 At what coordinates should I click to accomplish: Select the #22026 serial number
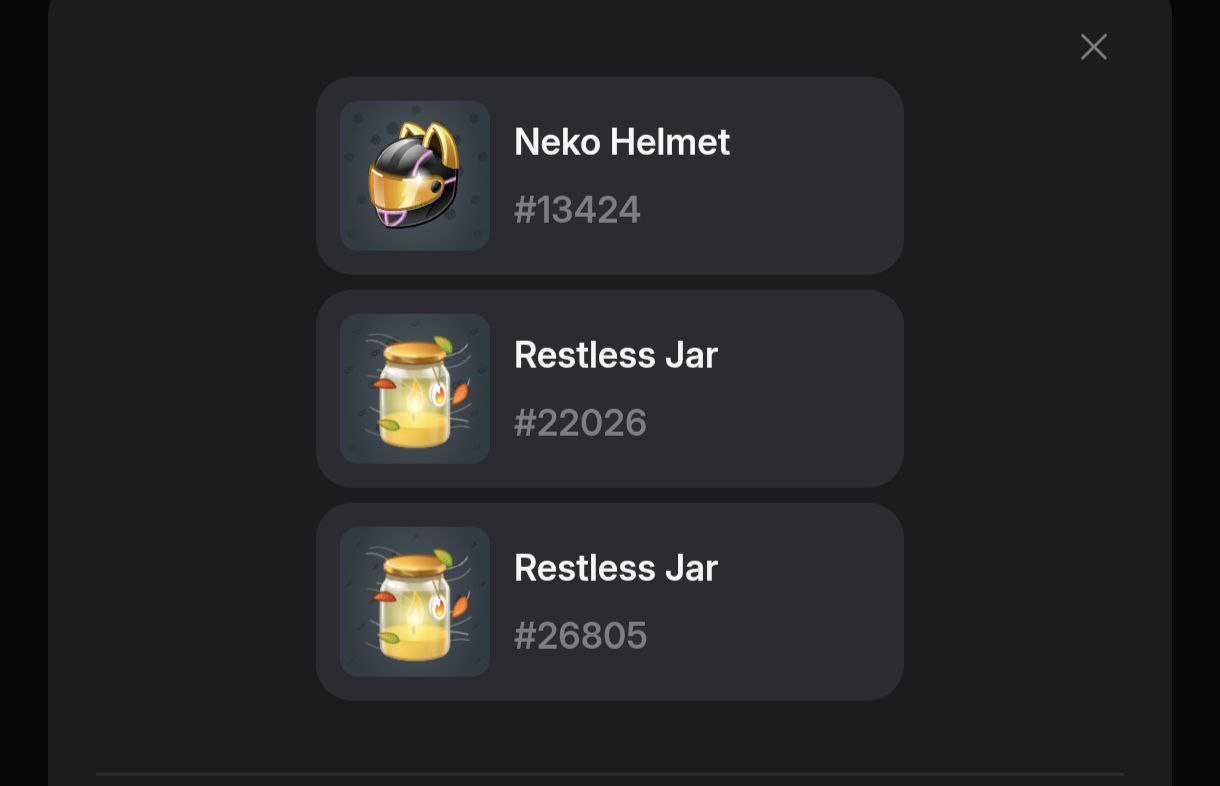coord(580,423)
